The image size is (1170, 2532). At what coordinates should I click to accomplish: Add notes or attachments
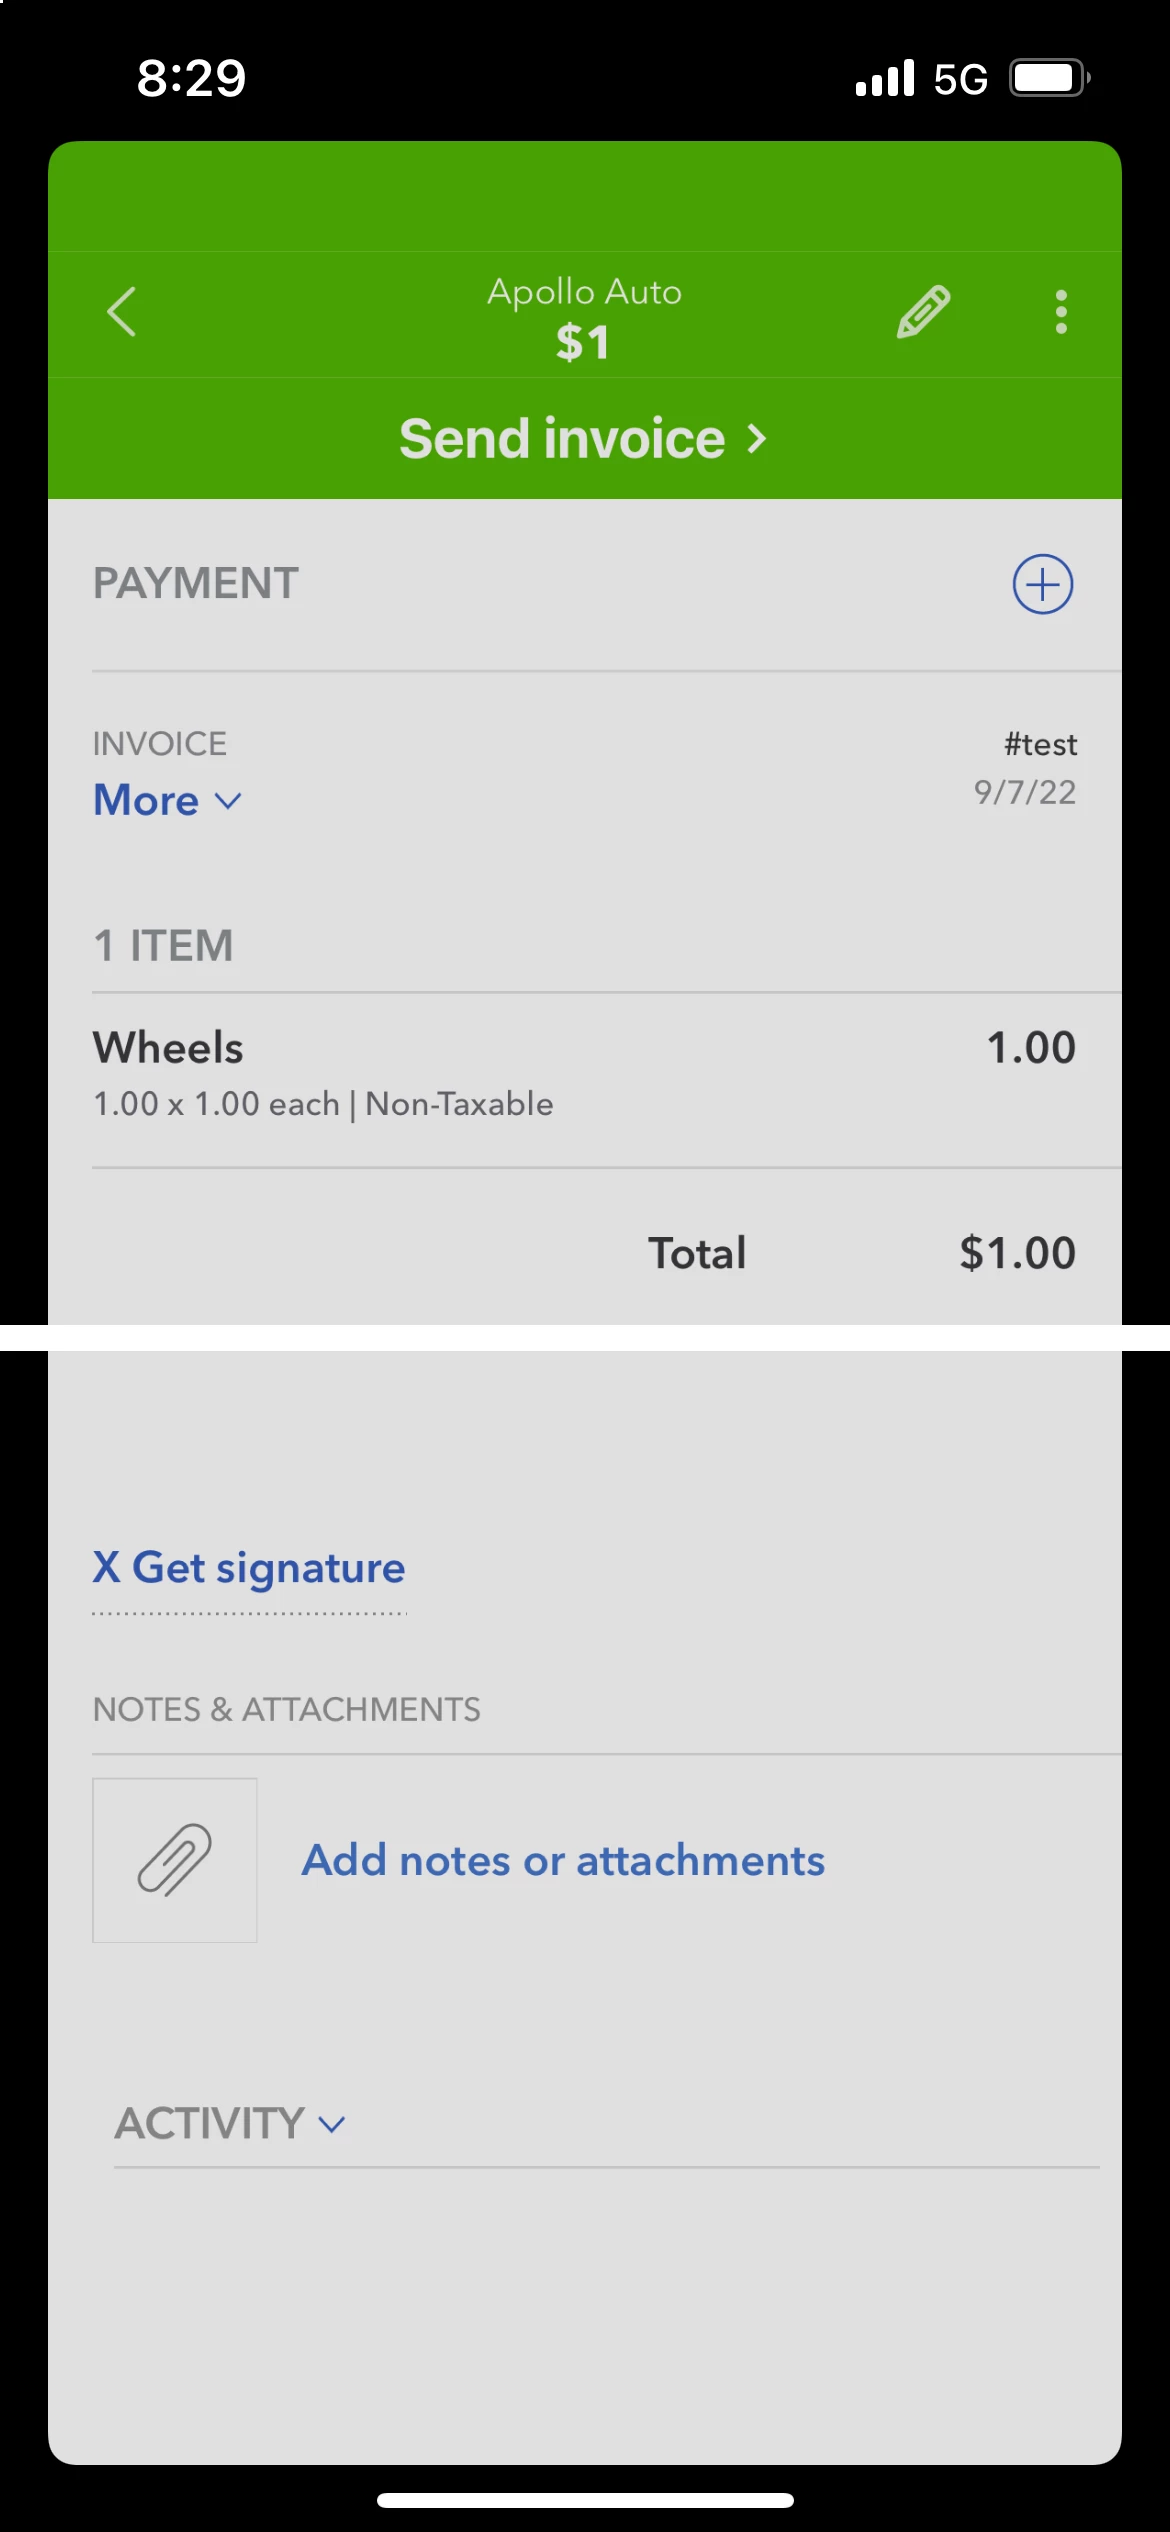pos(563,1860)
